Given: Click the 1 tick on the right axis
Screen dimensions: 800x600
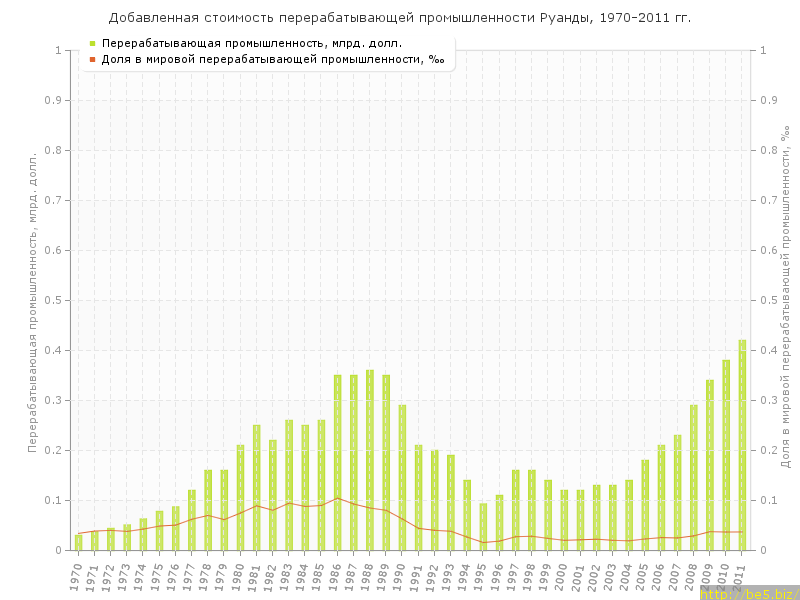Looking at the screenshot, I should [x=764, y=50].
